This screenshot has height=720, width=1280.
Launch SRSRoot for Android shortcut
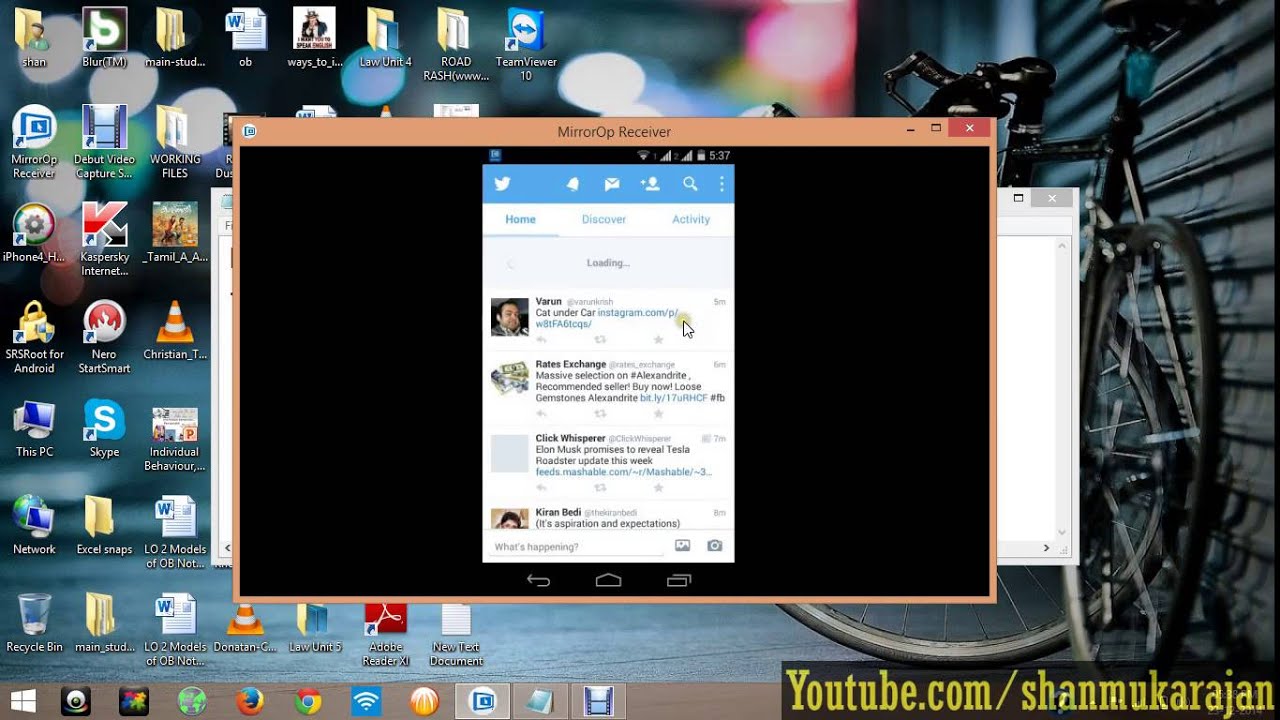point(34,338)
